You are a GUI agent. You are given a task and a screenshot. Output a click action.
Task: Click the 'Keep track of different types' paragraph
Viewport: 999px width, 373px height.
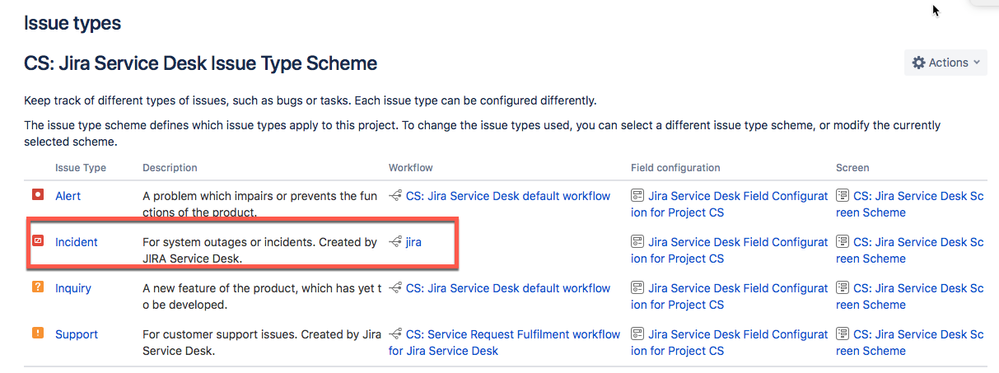pyautogui.click(x=310, y=101)
